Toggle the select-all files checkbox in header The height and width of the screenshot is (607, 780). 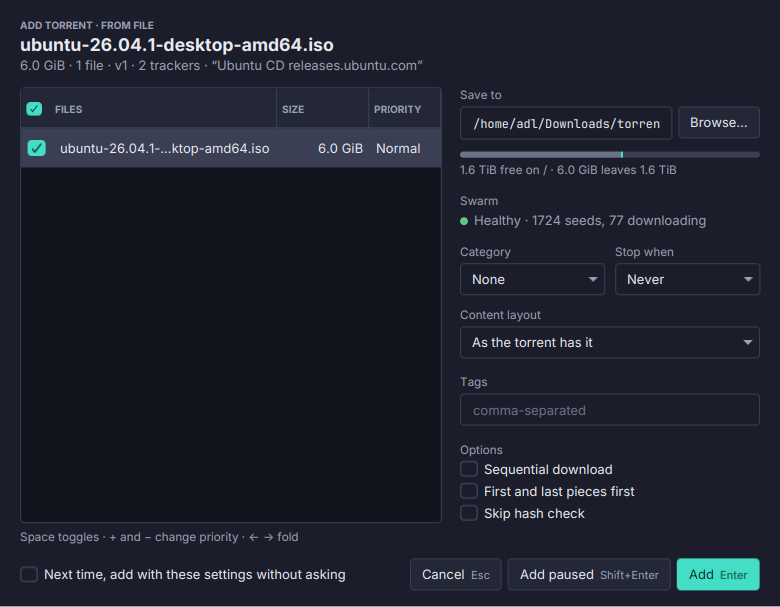coord(34,109)
